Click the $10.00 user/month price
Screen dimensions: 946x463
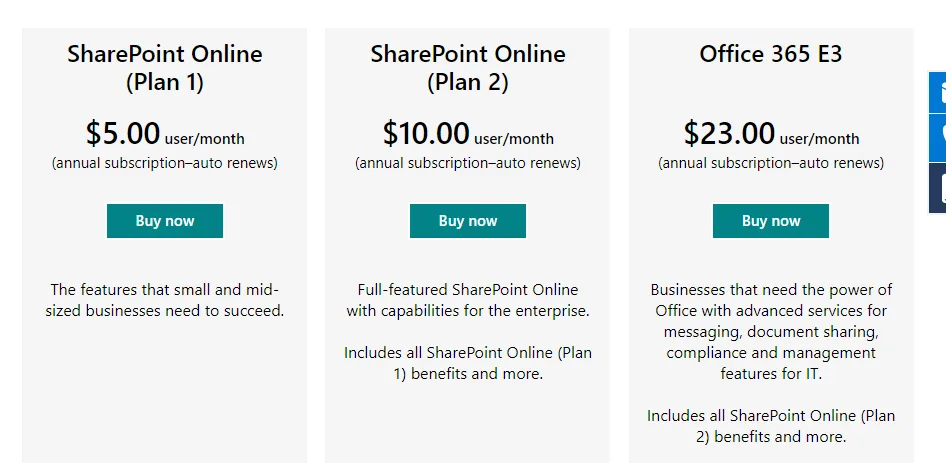point(468,134)
